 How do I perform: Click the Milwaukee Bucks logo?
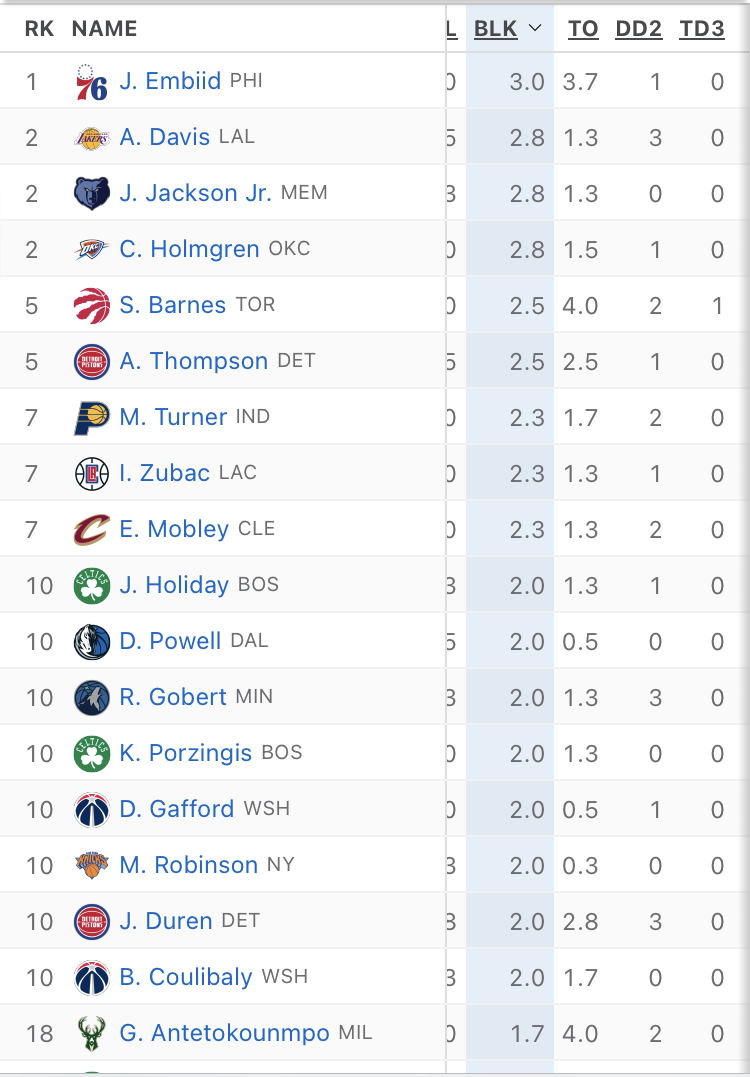pos(91,1033)
